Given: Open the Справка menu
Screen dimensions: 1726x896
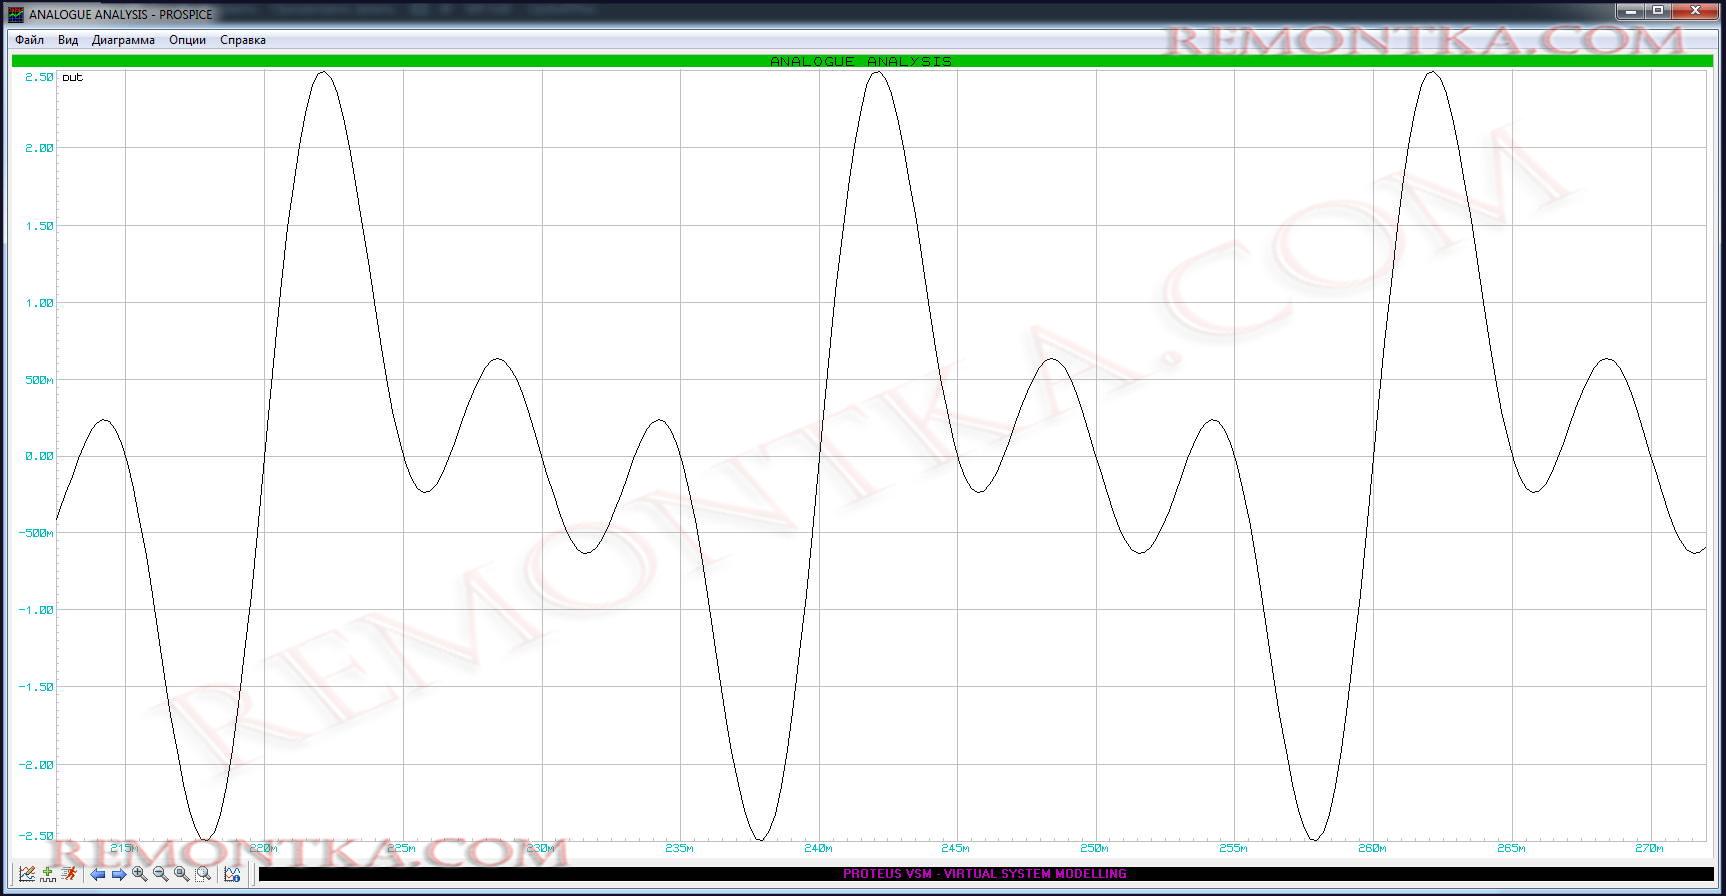Looking at the screenshot, I should coord(243,40).
